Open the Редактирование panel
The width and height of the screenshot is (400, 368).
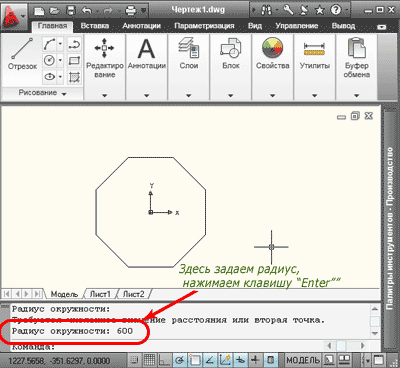click(x=104, y=67)
